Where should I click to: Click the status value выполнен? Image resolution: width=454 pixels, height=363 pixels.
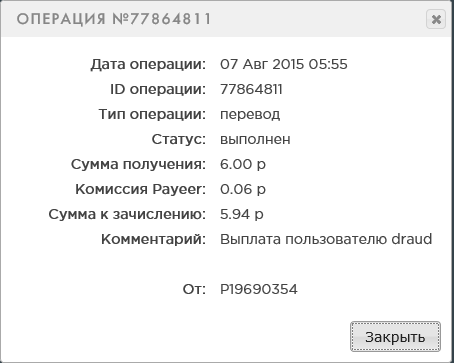pos(255,139)
